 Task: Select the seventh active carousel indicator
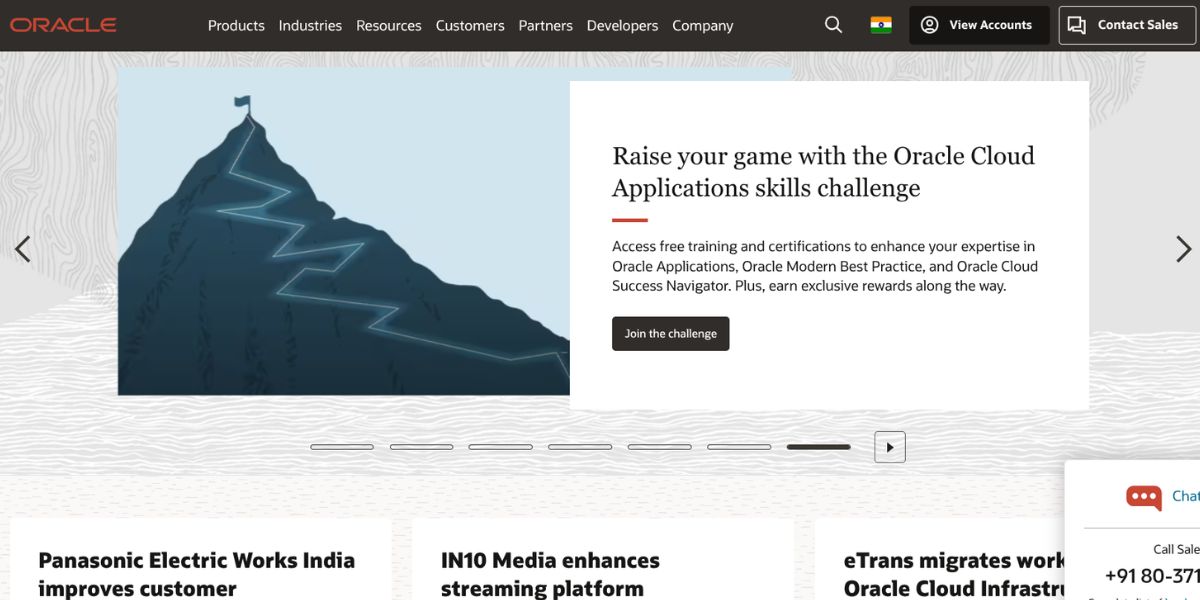[x=818, y=447]
